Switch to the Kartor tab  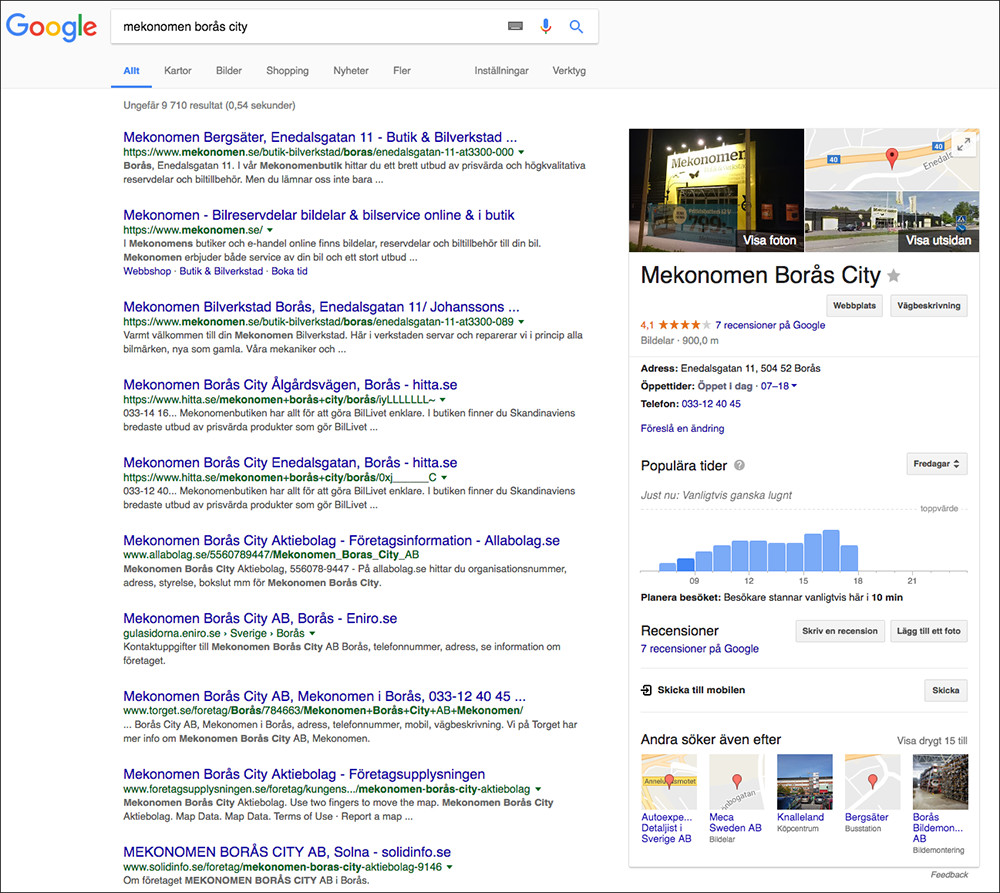177,71
